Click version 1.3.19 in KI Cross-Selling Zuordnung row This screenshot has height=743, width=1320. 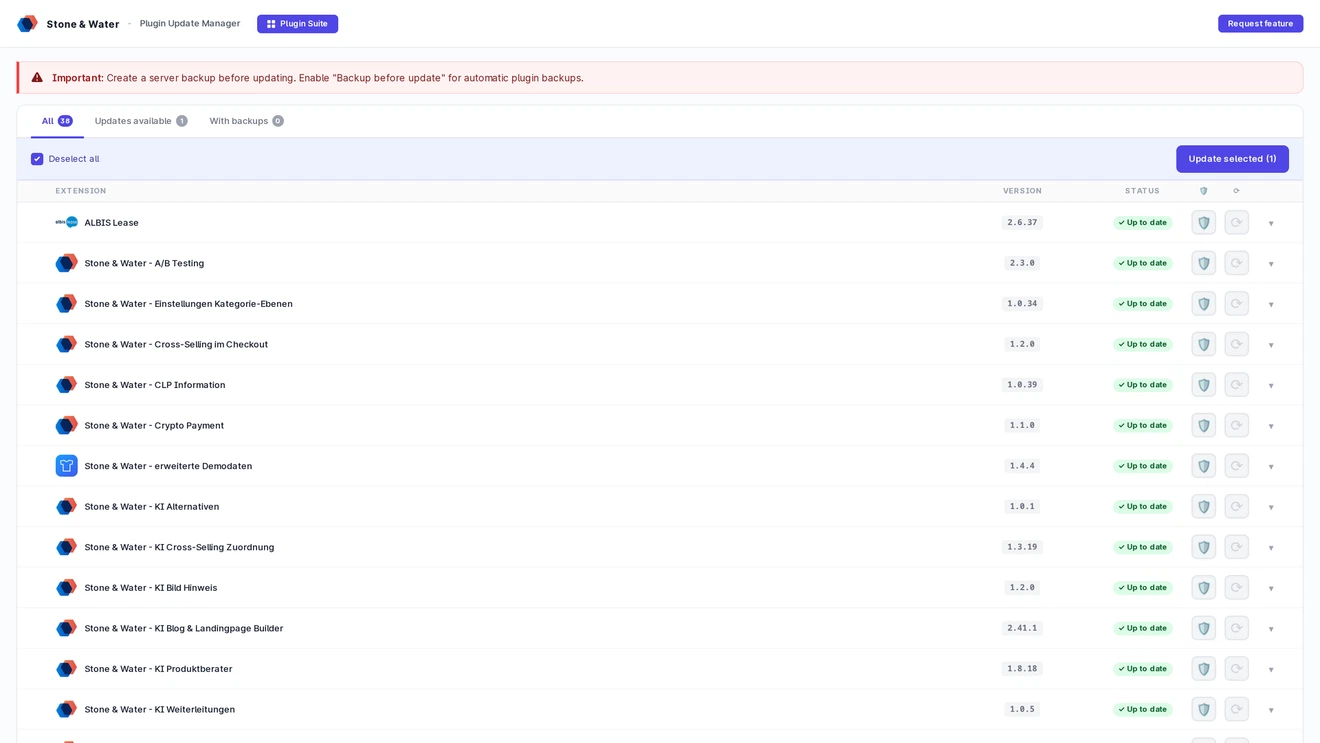click(1022, 547)
